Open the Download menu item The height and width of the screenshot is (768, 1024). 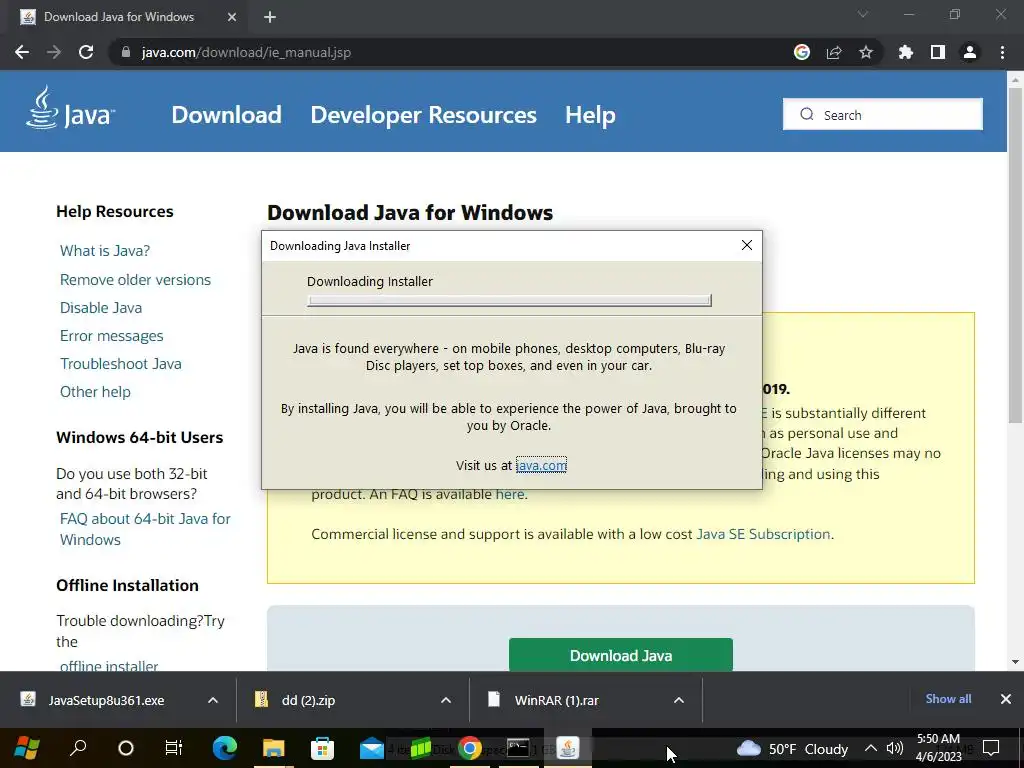point(227,115)
